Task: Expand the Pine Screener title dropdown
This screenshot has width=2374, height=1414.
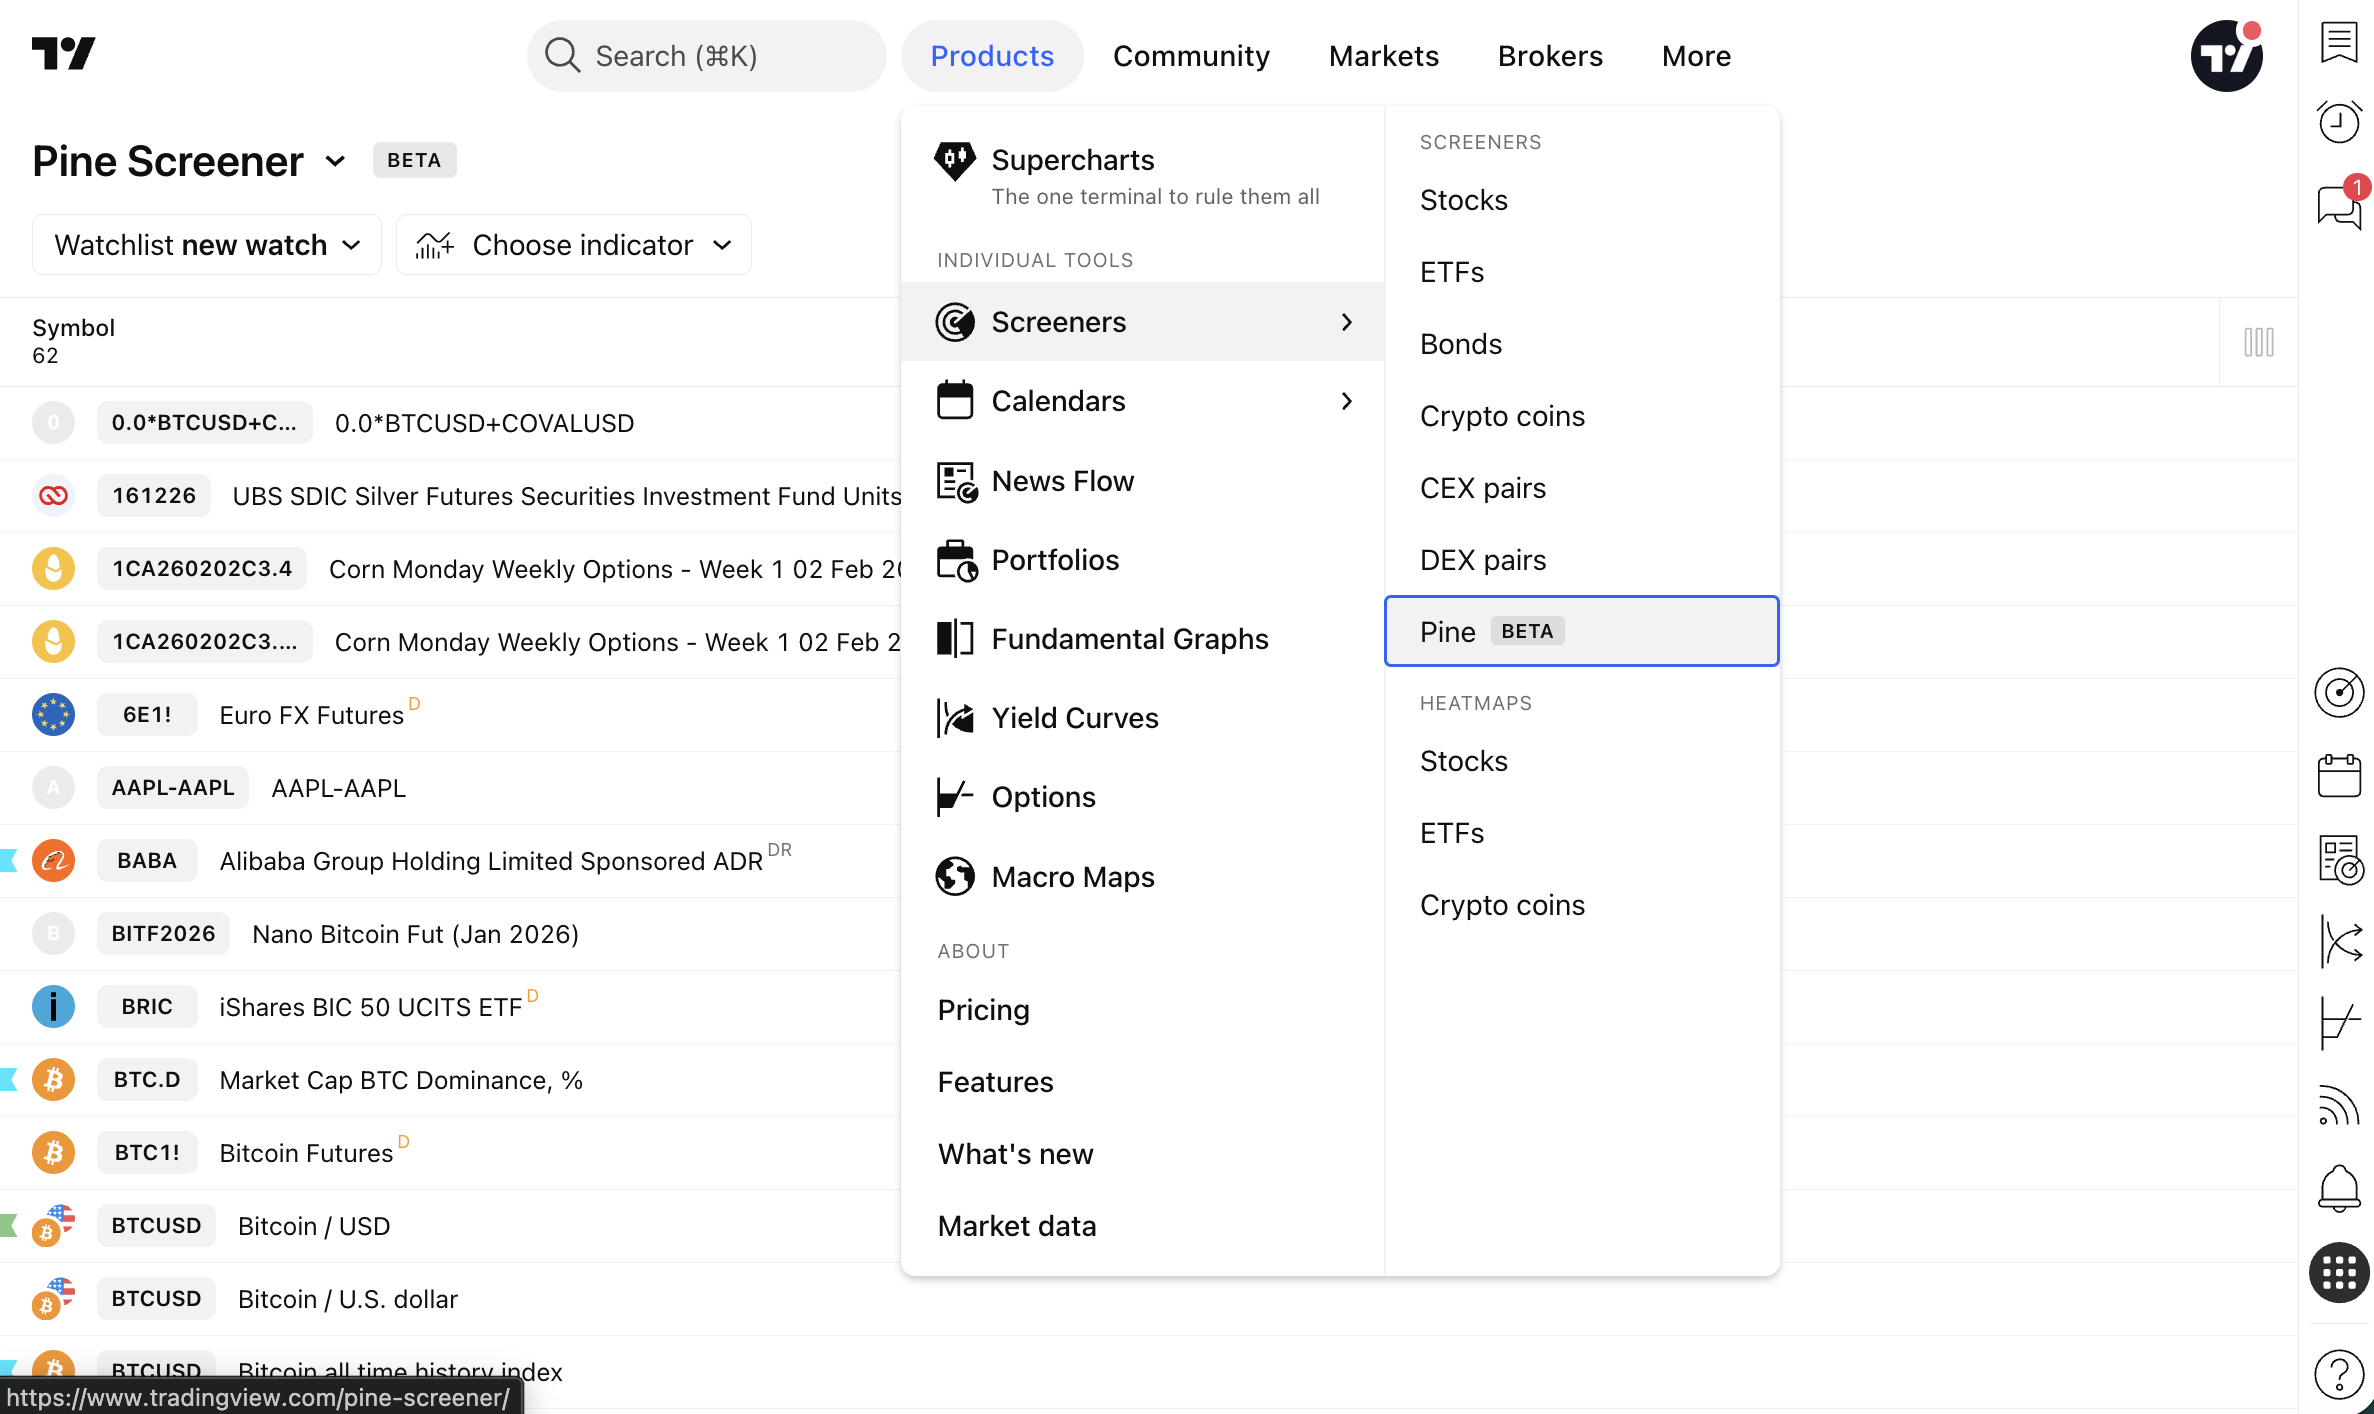Action: pyautogui.click(x=335, y=161)
